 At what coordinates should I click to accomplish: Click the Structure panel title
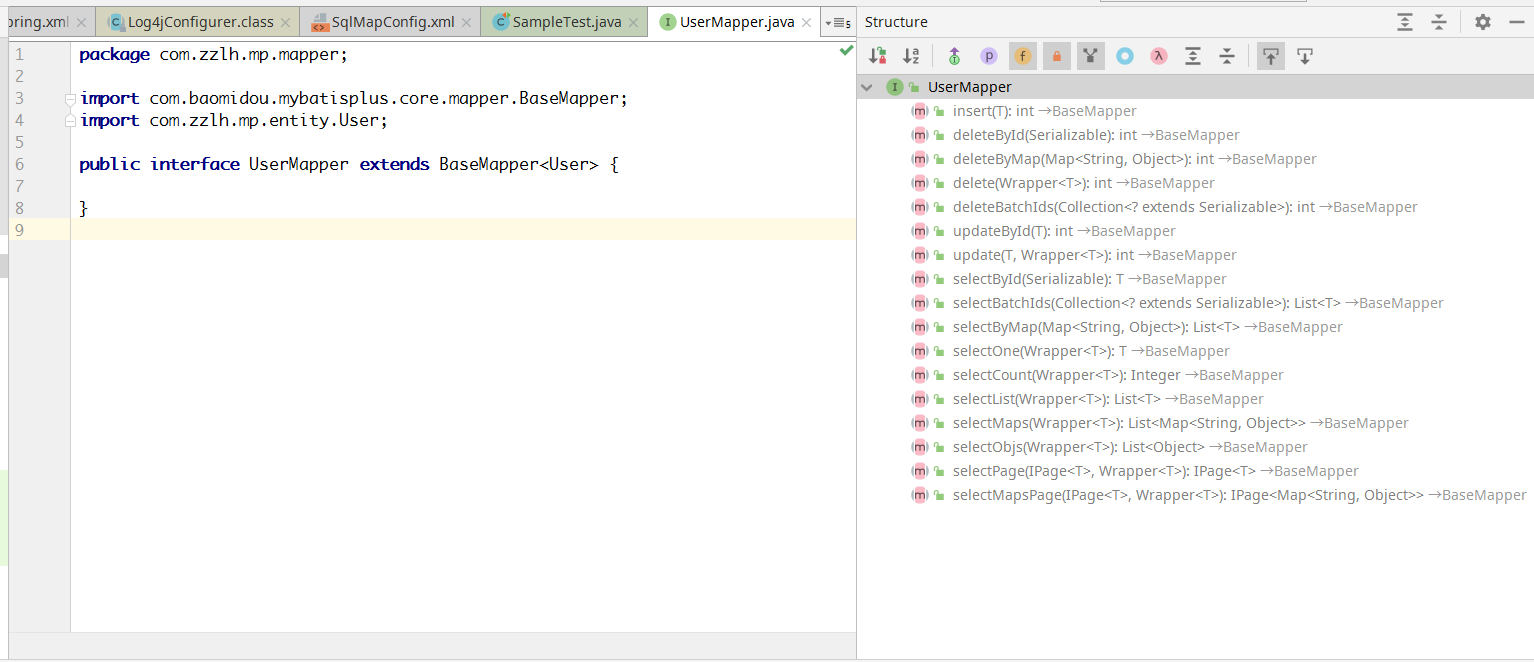tap(896, 22)
